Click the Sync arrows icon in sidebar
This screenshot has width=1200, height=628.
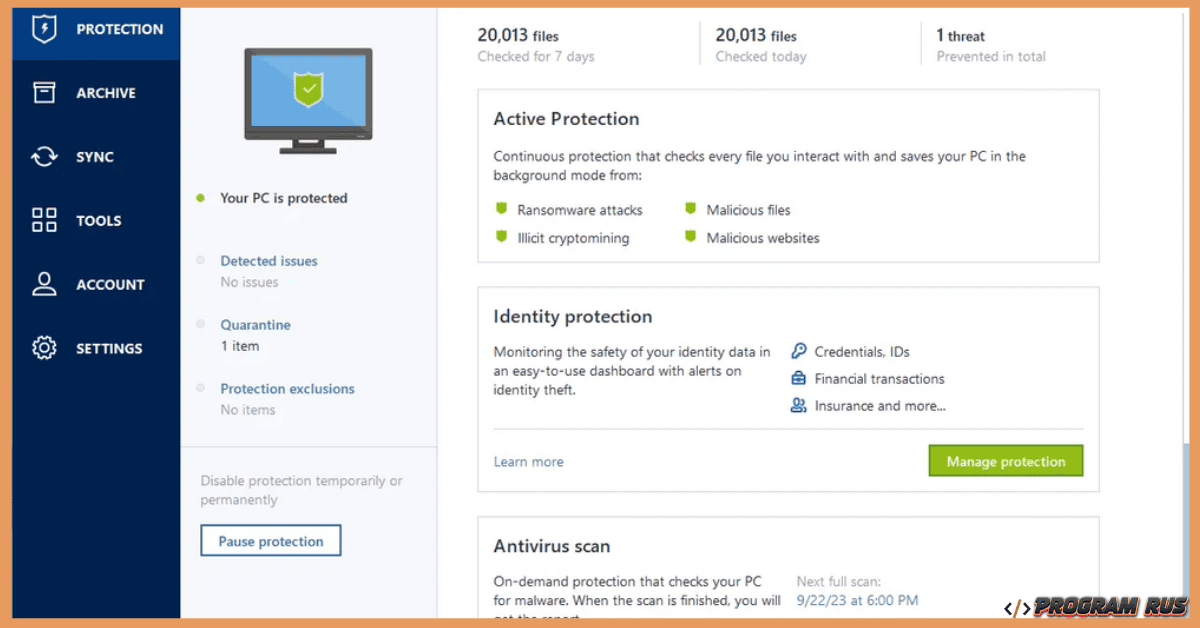[44, 156]
